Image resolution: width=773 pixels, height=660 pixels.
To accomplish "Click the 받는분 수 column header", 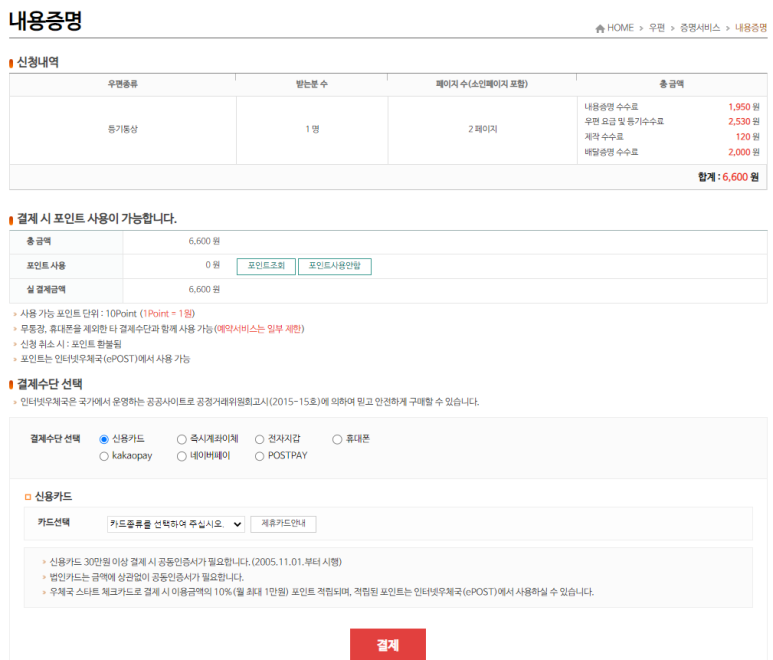I will pyautogui.click(x=312, y=84).
